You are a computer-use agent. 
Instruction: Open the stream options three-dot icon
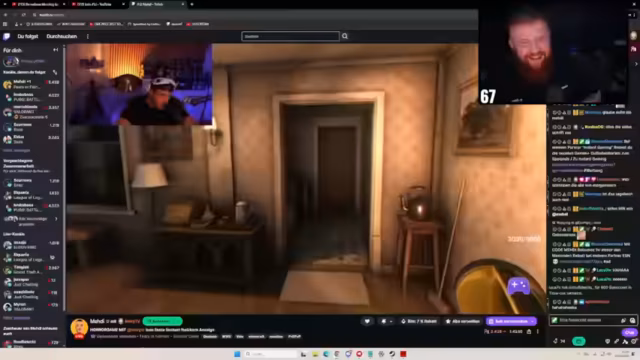tap(538, 332)
